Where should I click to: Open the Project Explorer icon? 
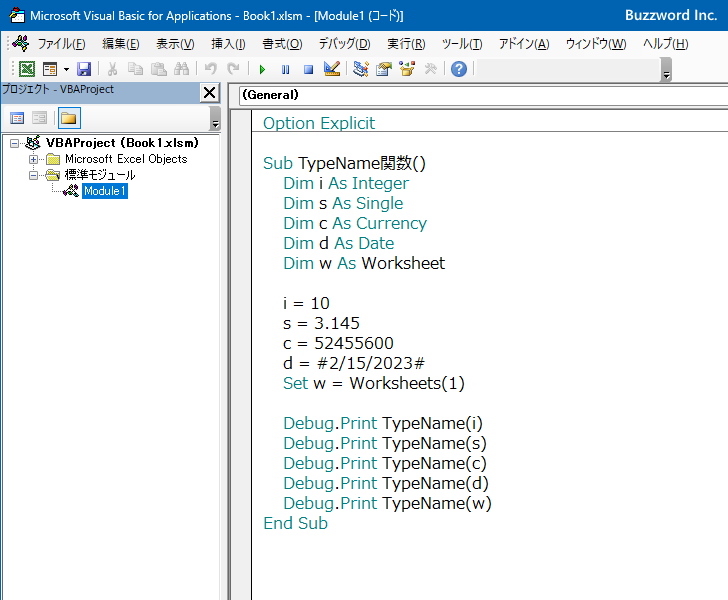(361, 69)
